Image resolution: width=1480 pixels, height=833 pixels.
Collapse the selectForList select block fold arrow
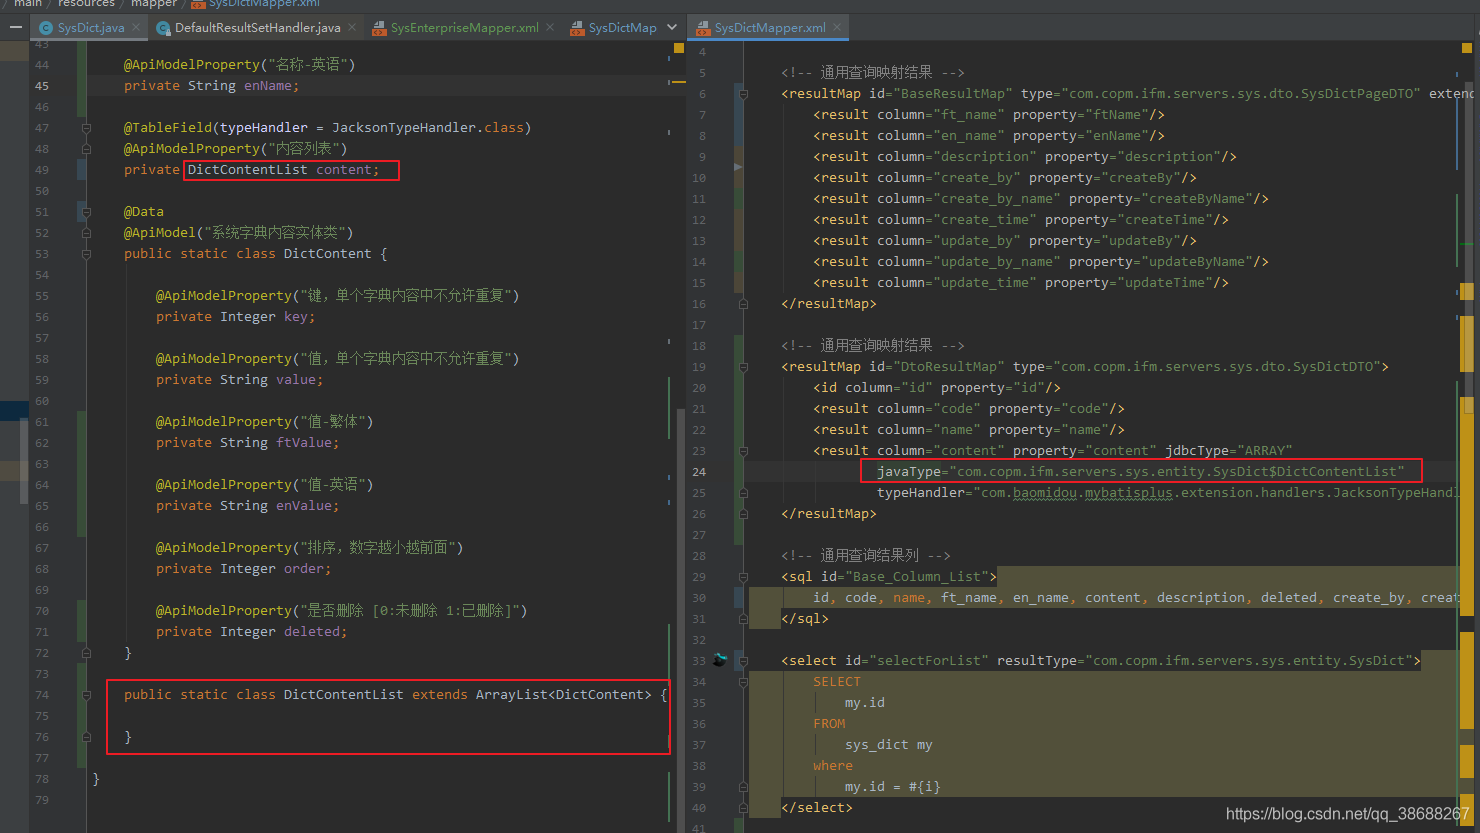743,660
